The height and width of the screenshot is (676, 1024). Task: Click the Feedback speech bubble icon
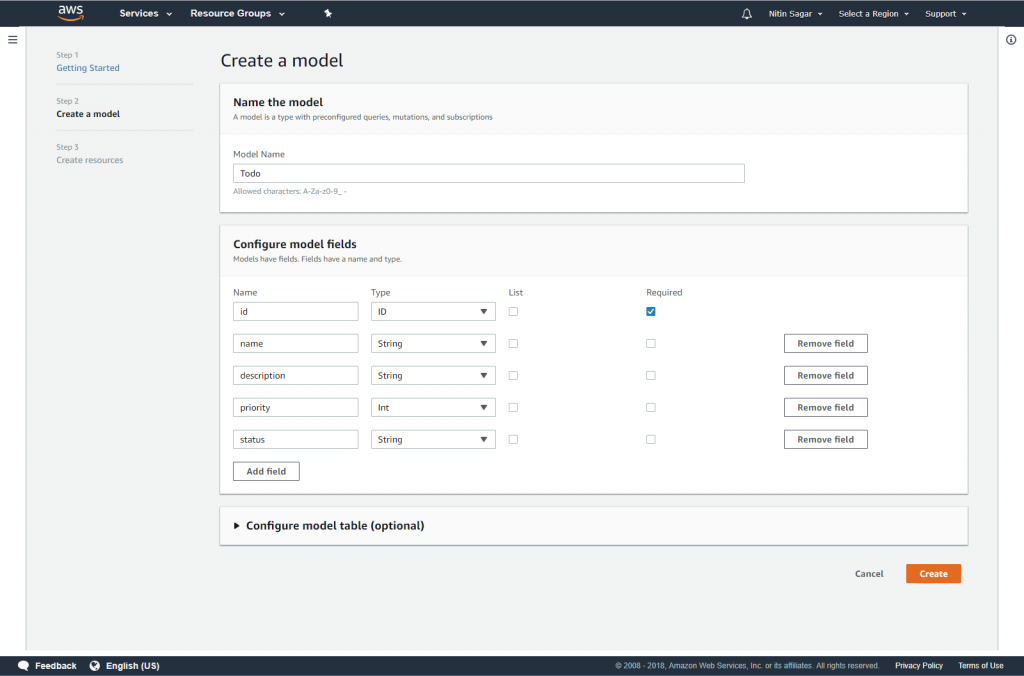23,665
